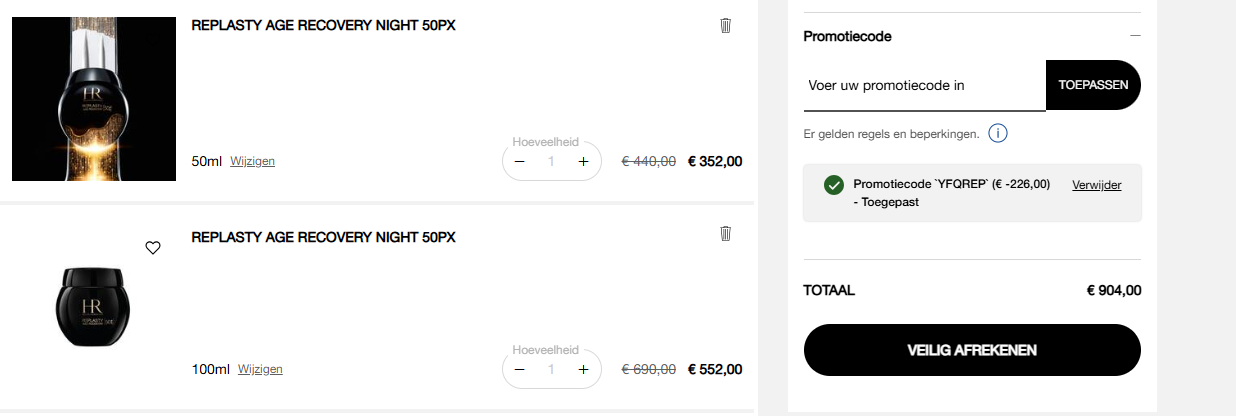Screen dimensions: 1236x416
Task: Click the promo code input field
Action: click(924, 86)
